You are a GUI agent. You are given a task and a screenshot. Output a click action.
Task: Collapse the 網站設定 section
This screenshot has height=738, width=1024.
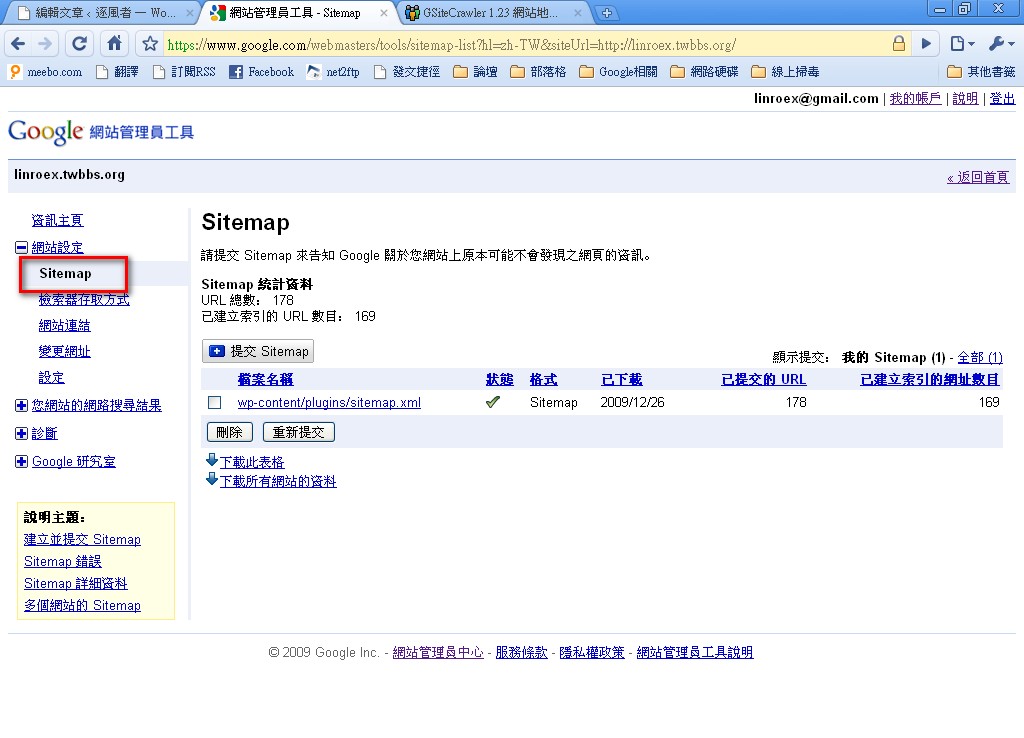[x=22, y=248]
